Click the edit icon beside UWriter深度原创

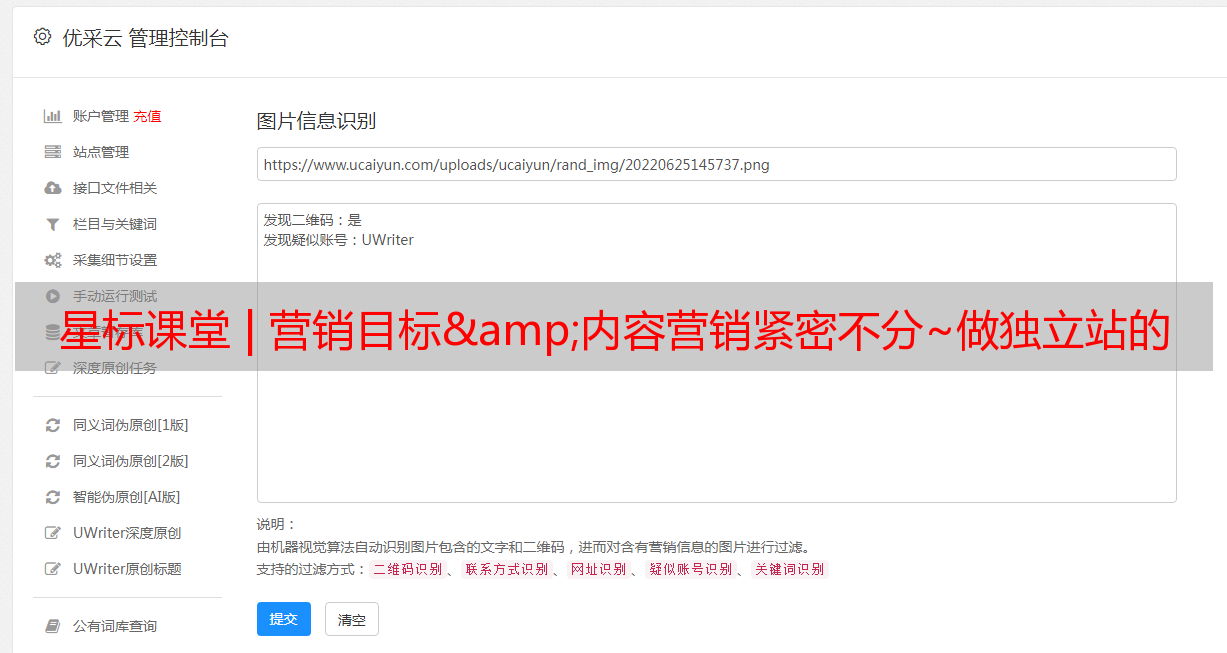(x=53, y=533)
